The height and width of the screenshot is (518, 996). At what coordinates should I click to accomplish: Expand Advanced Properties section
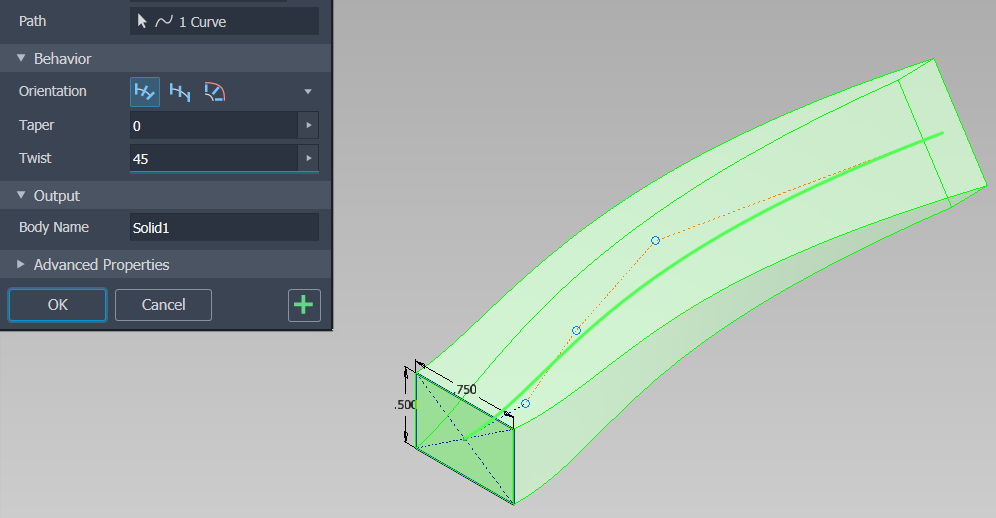click(x=21, y=264)
